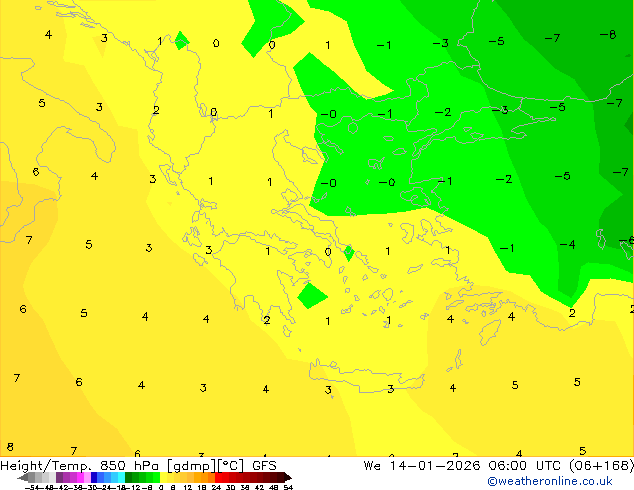Select the dark blue legend swatch near -30

click(x=94, y=477)
